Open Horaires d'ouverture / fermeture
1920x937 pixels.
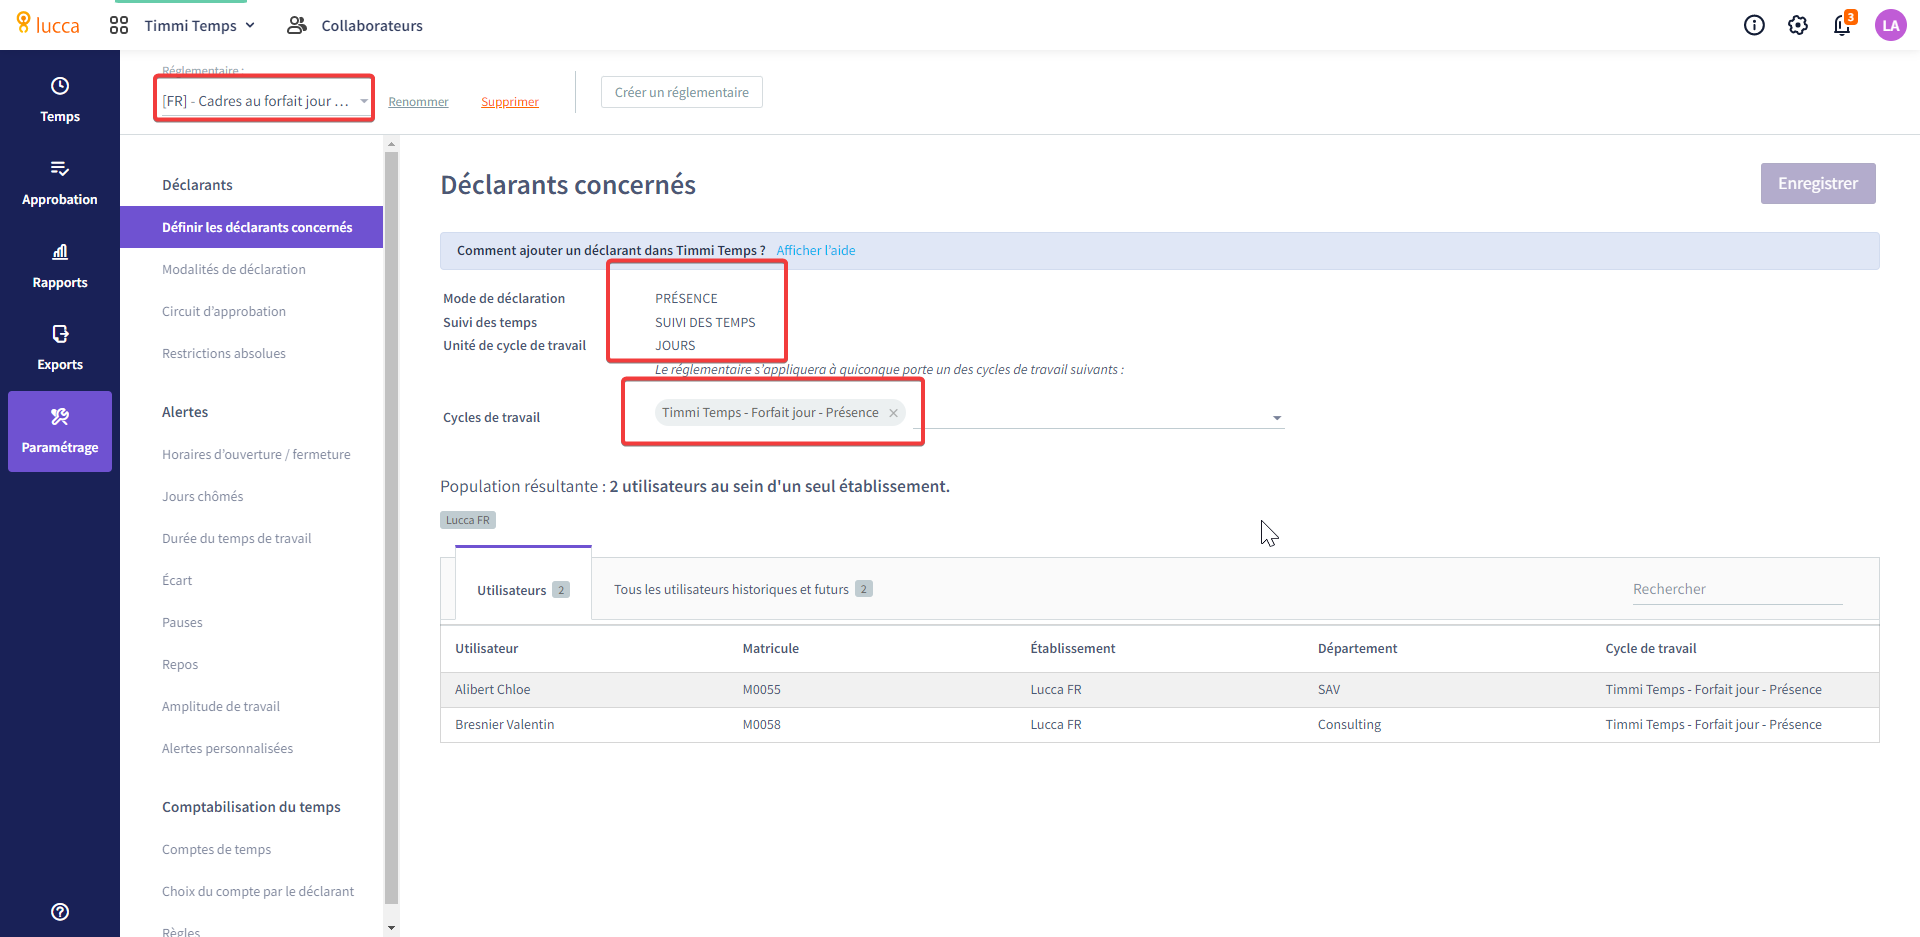[256, 454]
